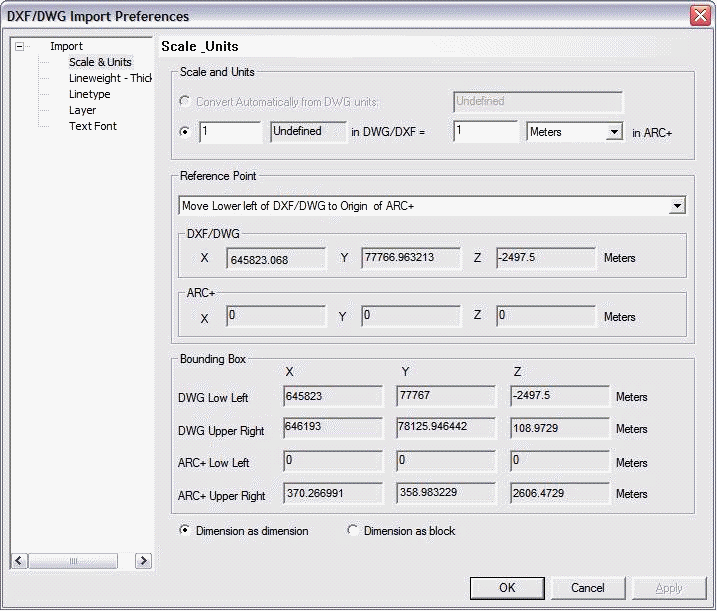Open the Layer settings page
Viewport: 717px width, 611px height.
coord(82,110)
